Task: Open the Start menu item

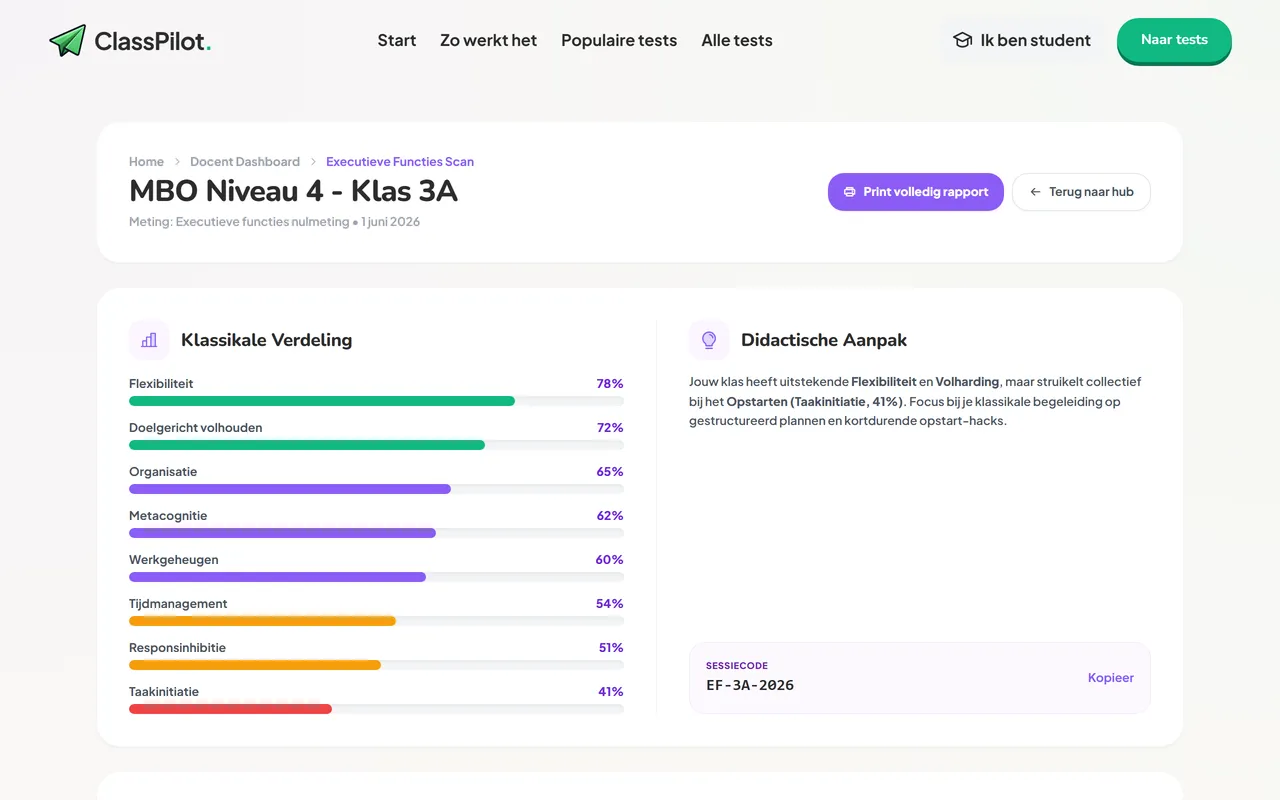Action: [x=397, y=41]
